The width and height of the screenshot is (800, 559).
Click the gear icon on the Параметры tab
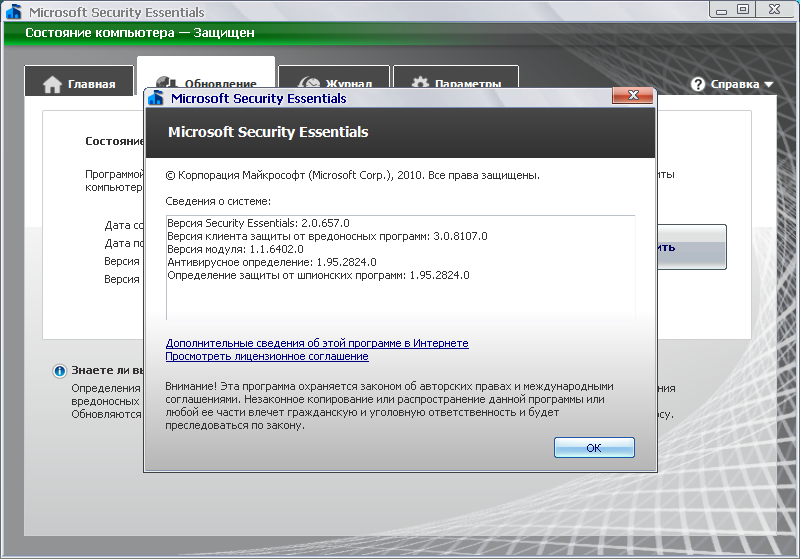tap(420, 84)
